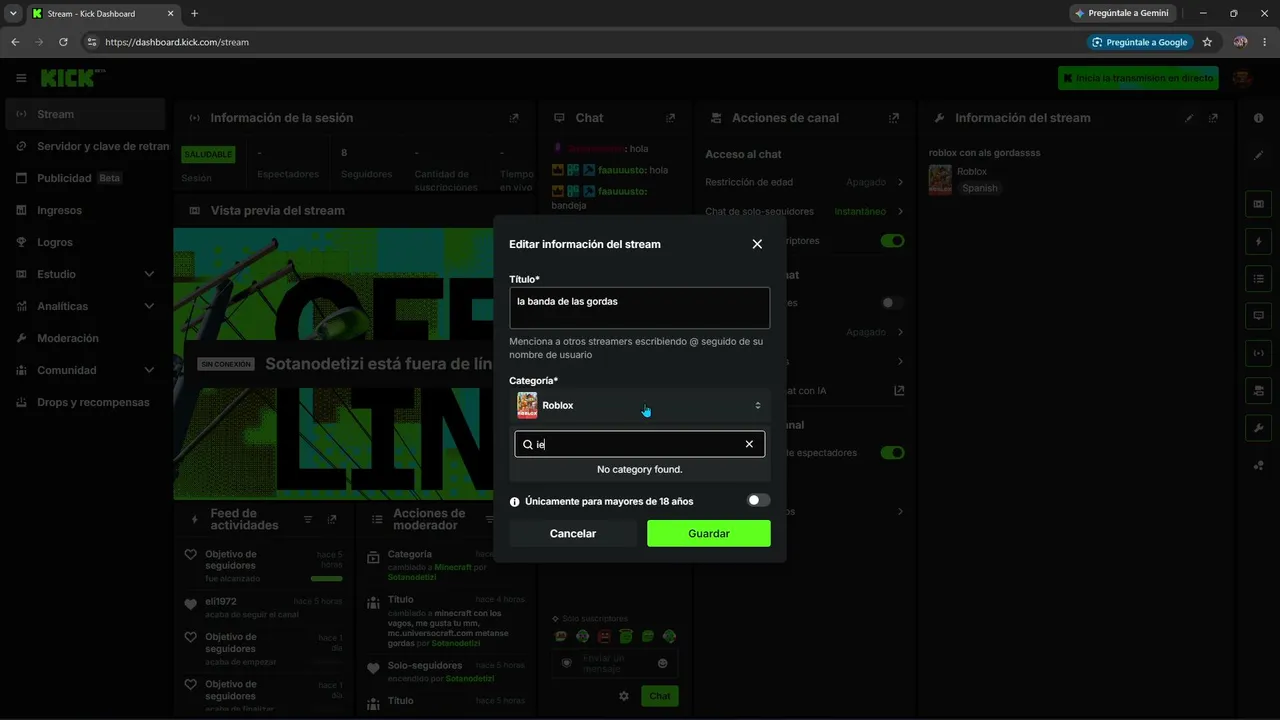This screenshot has width=1280, height=720.
Task: Click the Enviar un mensaje field
Action: [615, 664]
